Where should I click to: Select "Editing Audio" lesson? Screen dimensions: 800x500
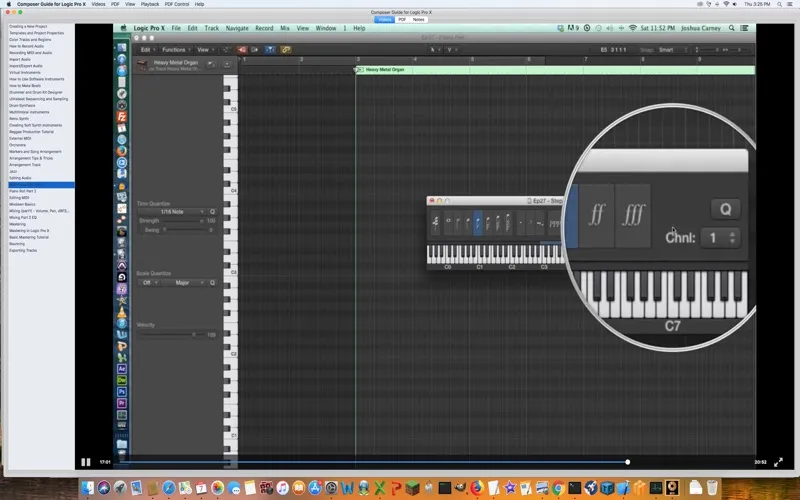point(20,178)
